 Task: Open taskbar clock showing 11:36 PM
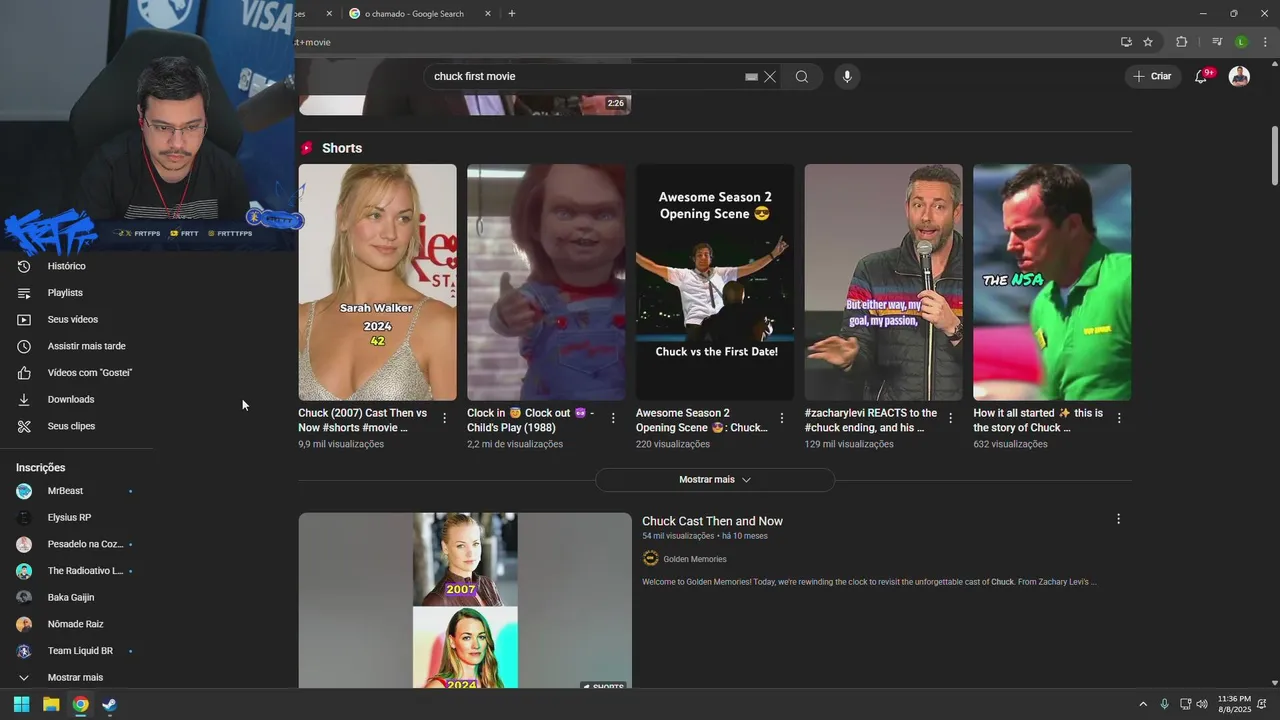(x=1234, y=704)
